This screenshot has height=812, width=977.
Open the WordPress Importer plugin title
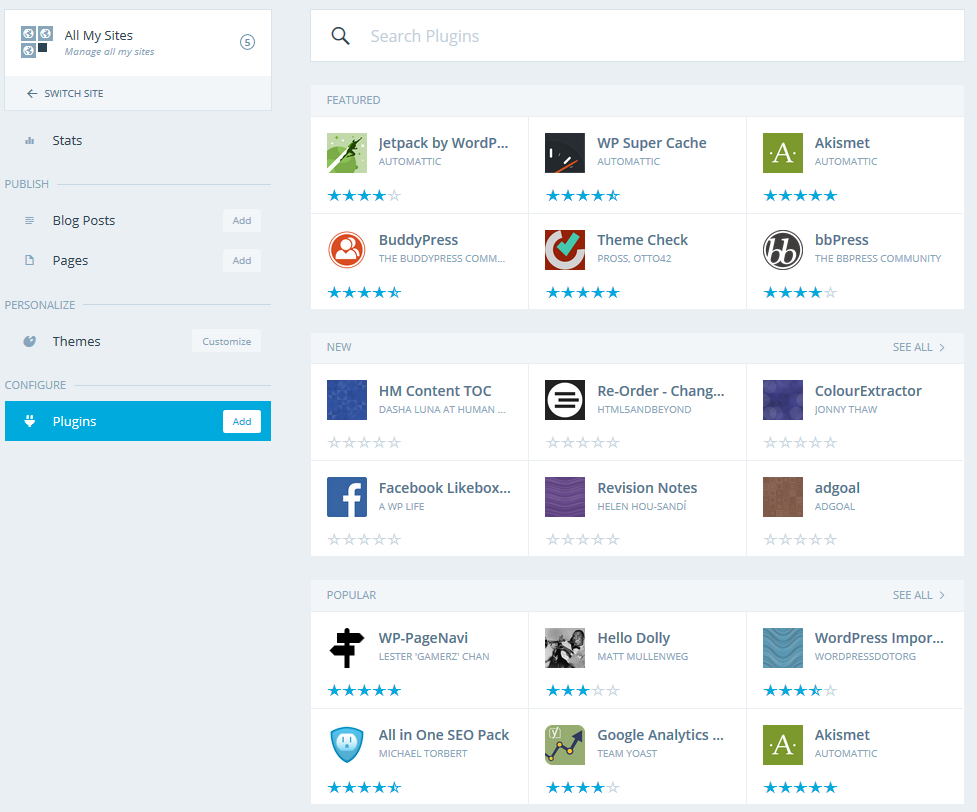(879, 638)
